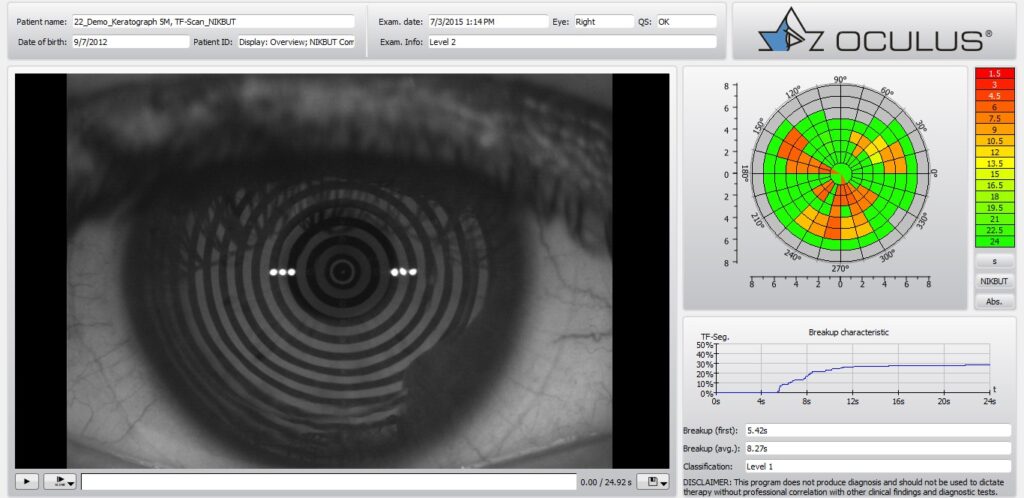Click the red 1.5 color legend swatch

click(993, 74)
